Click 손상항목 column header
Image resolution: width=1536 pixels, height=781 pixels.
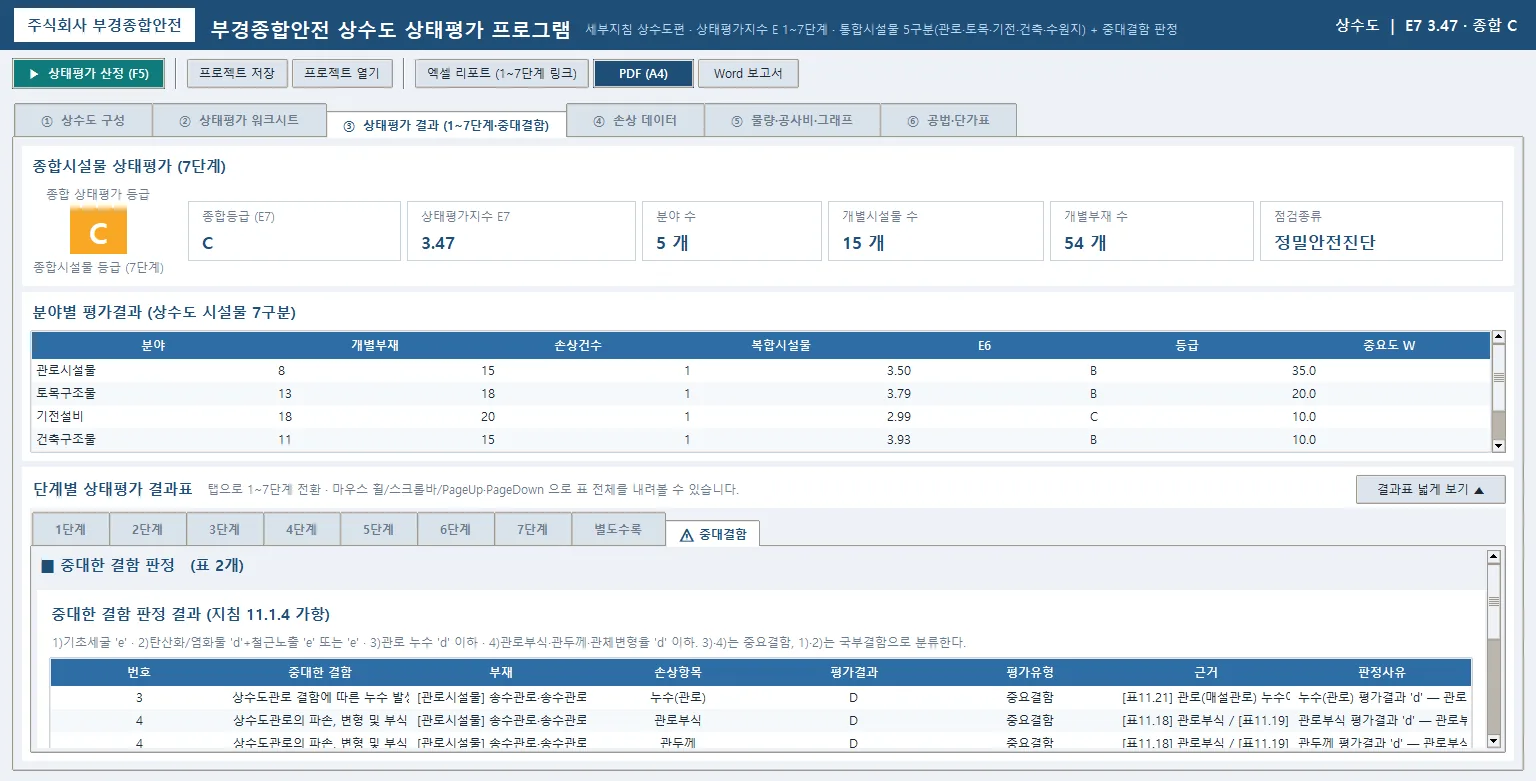coord(677,672)
